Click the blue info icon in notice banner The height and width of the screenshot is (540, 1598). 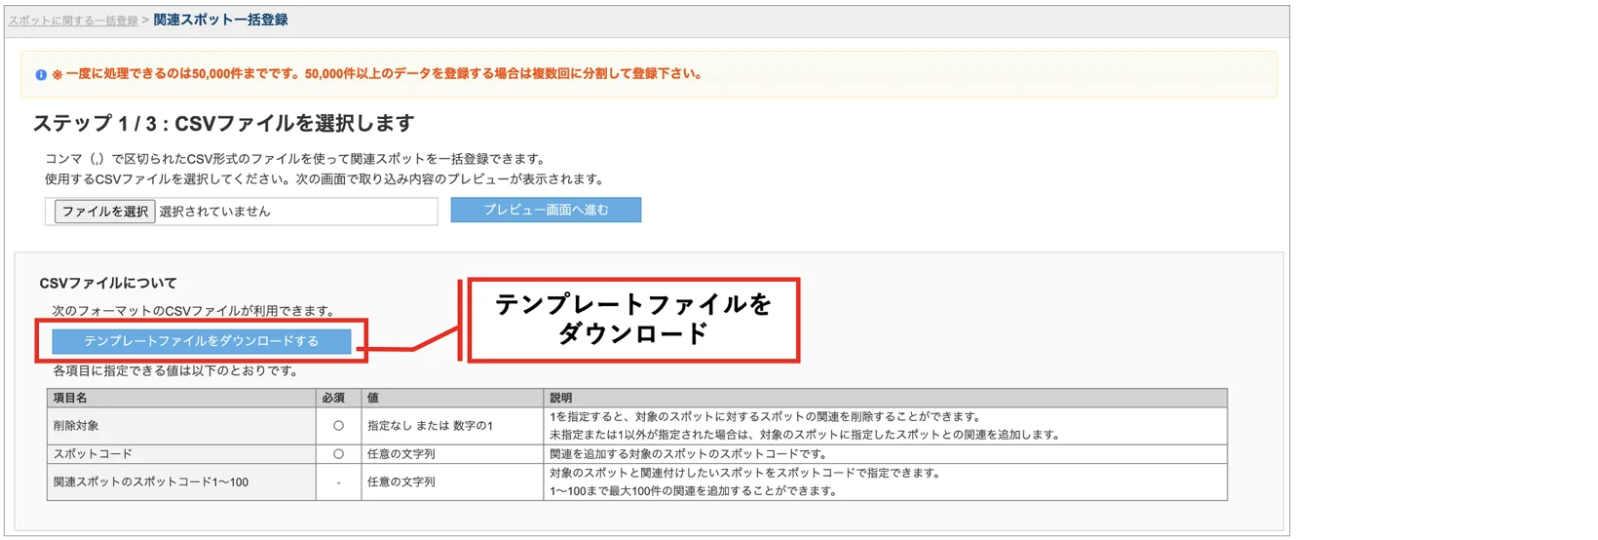pos(41,75)
